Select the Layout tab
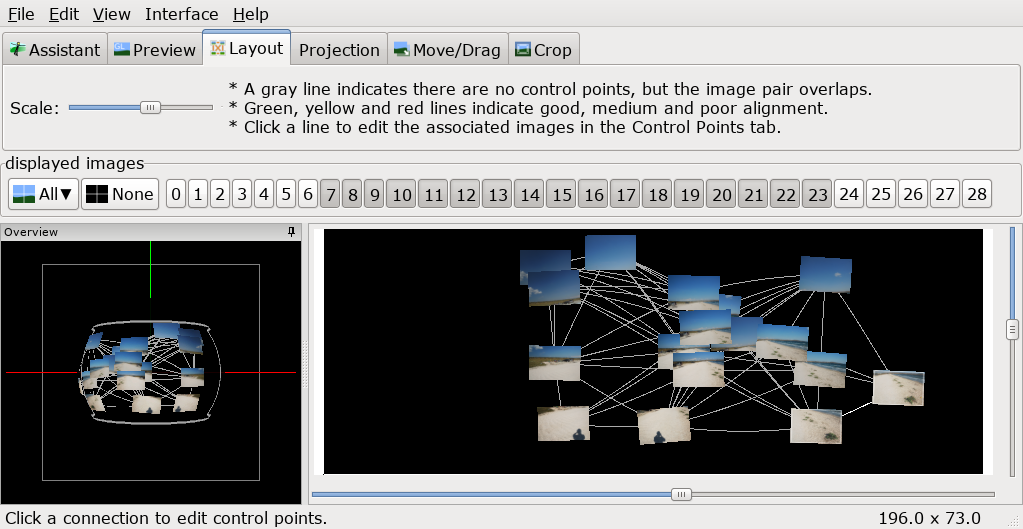Screen dimensions: 1023x529 click(247, 48)
